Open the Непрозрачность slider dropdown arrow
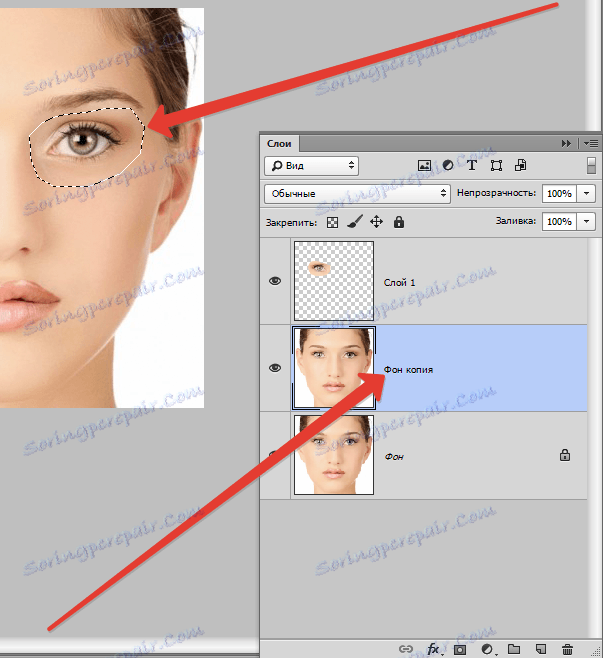The width and height of the screenshot is (603, 658). point(587,193)
